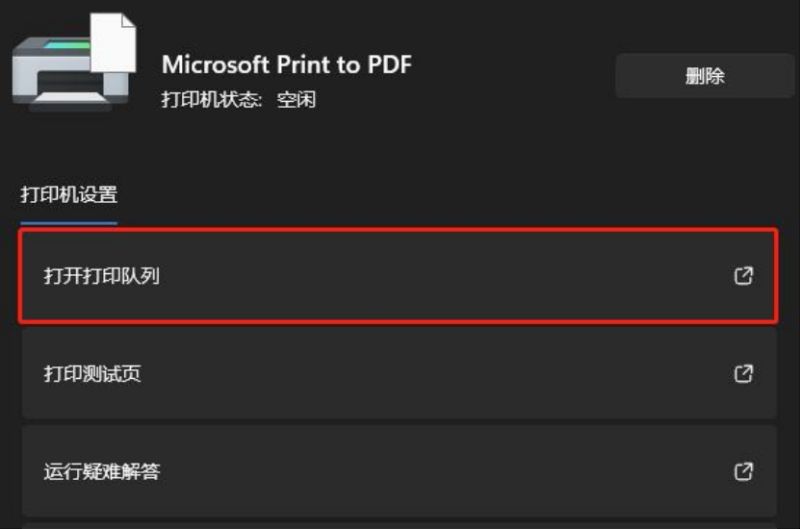This screenshot has height=529, width=800.
Task: Click the external-link icon for 打印测试页
Action: 743,374
